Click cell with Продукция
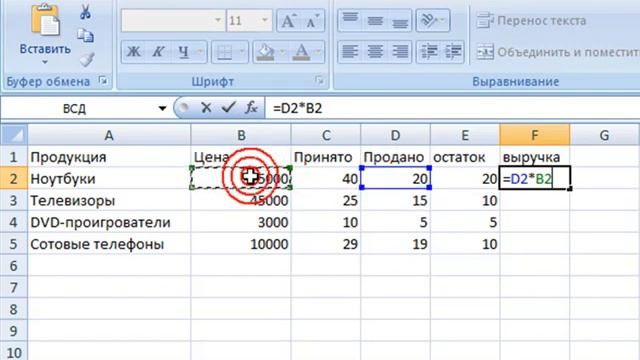Viewport: 640px width, 360px height. [109, 157]
